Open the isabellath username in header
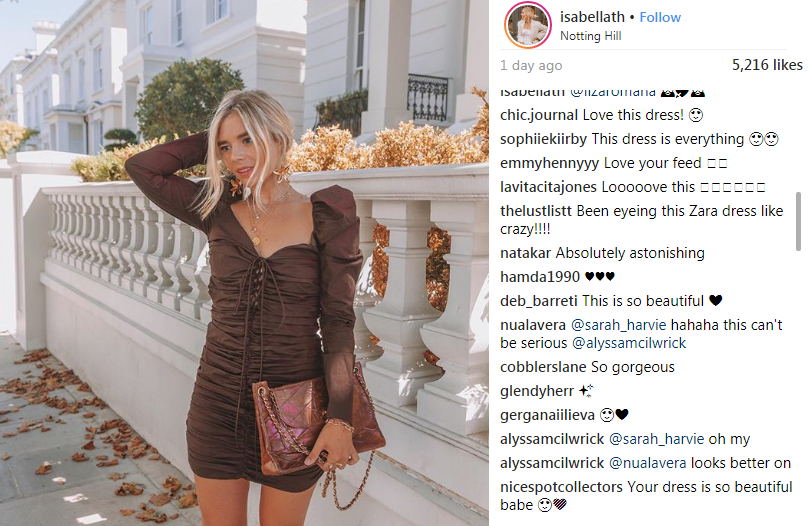Image resolution: width=810 pixels, height=526 pixels. pyautogui.click(x=592, y=17)
